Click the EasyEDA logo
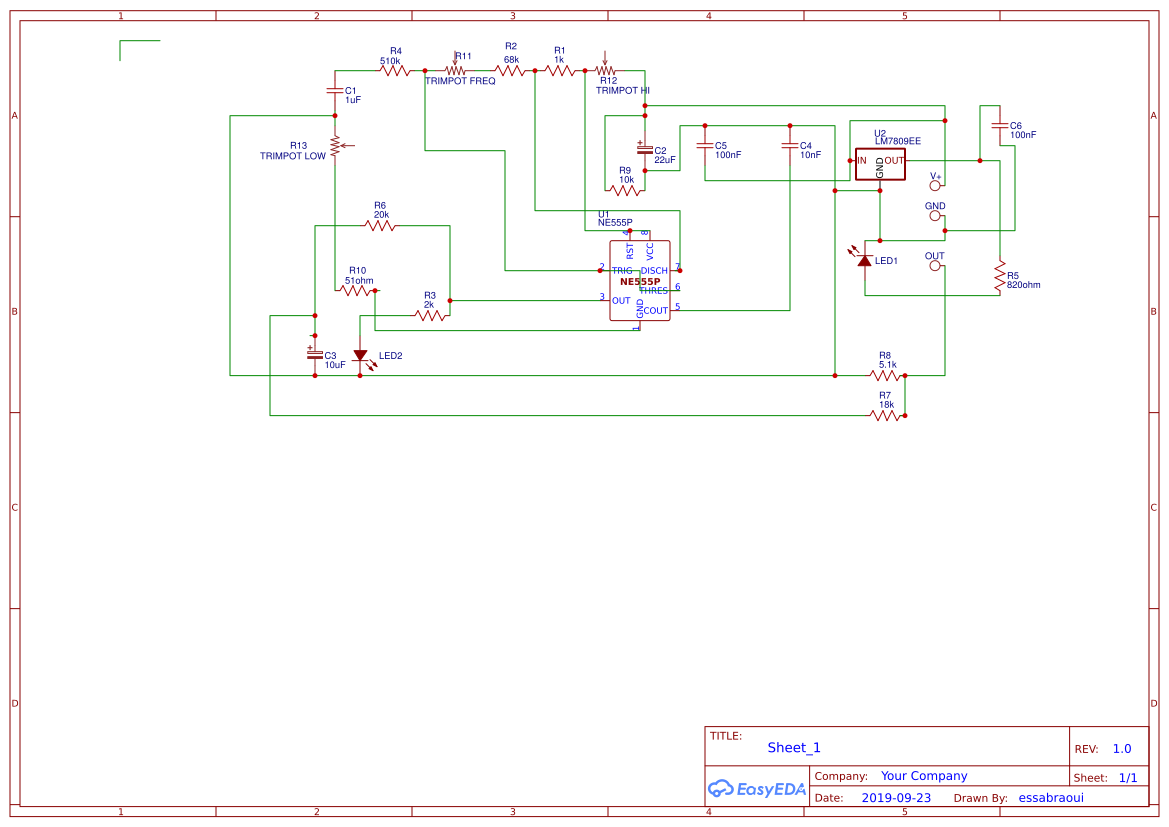The height and width of the screenshot is (827, 1169). point(757,789)
